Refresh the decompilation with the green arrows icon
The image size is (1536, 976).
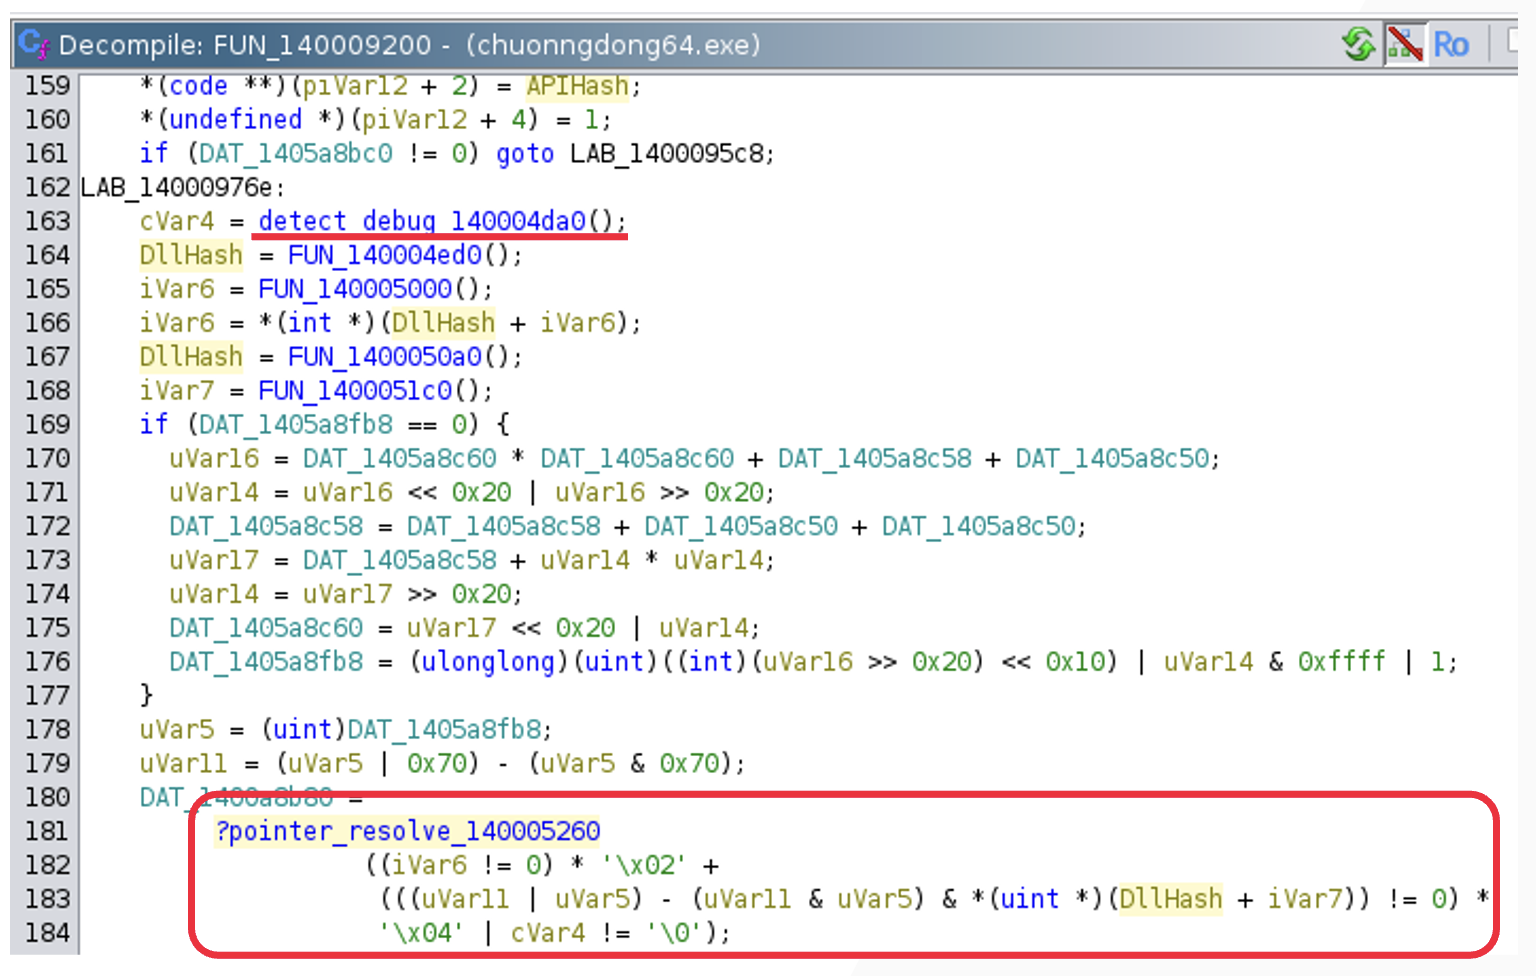(x=1360, y=45)
